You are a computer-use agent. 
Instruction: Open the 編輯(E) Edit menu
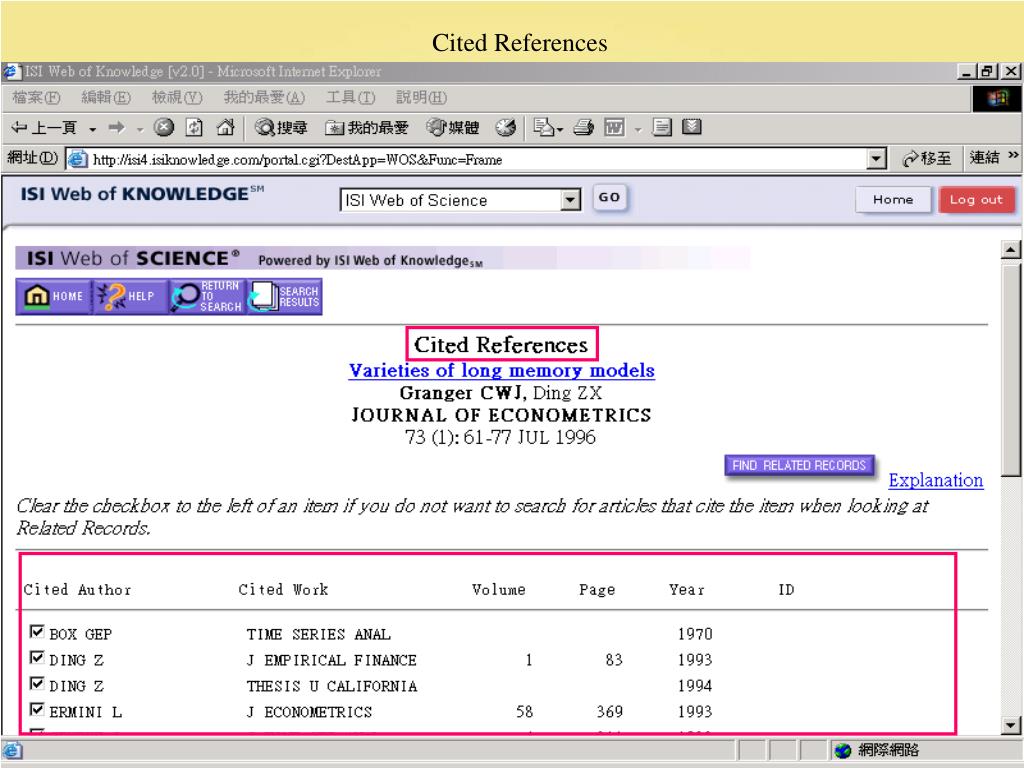106,98
